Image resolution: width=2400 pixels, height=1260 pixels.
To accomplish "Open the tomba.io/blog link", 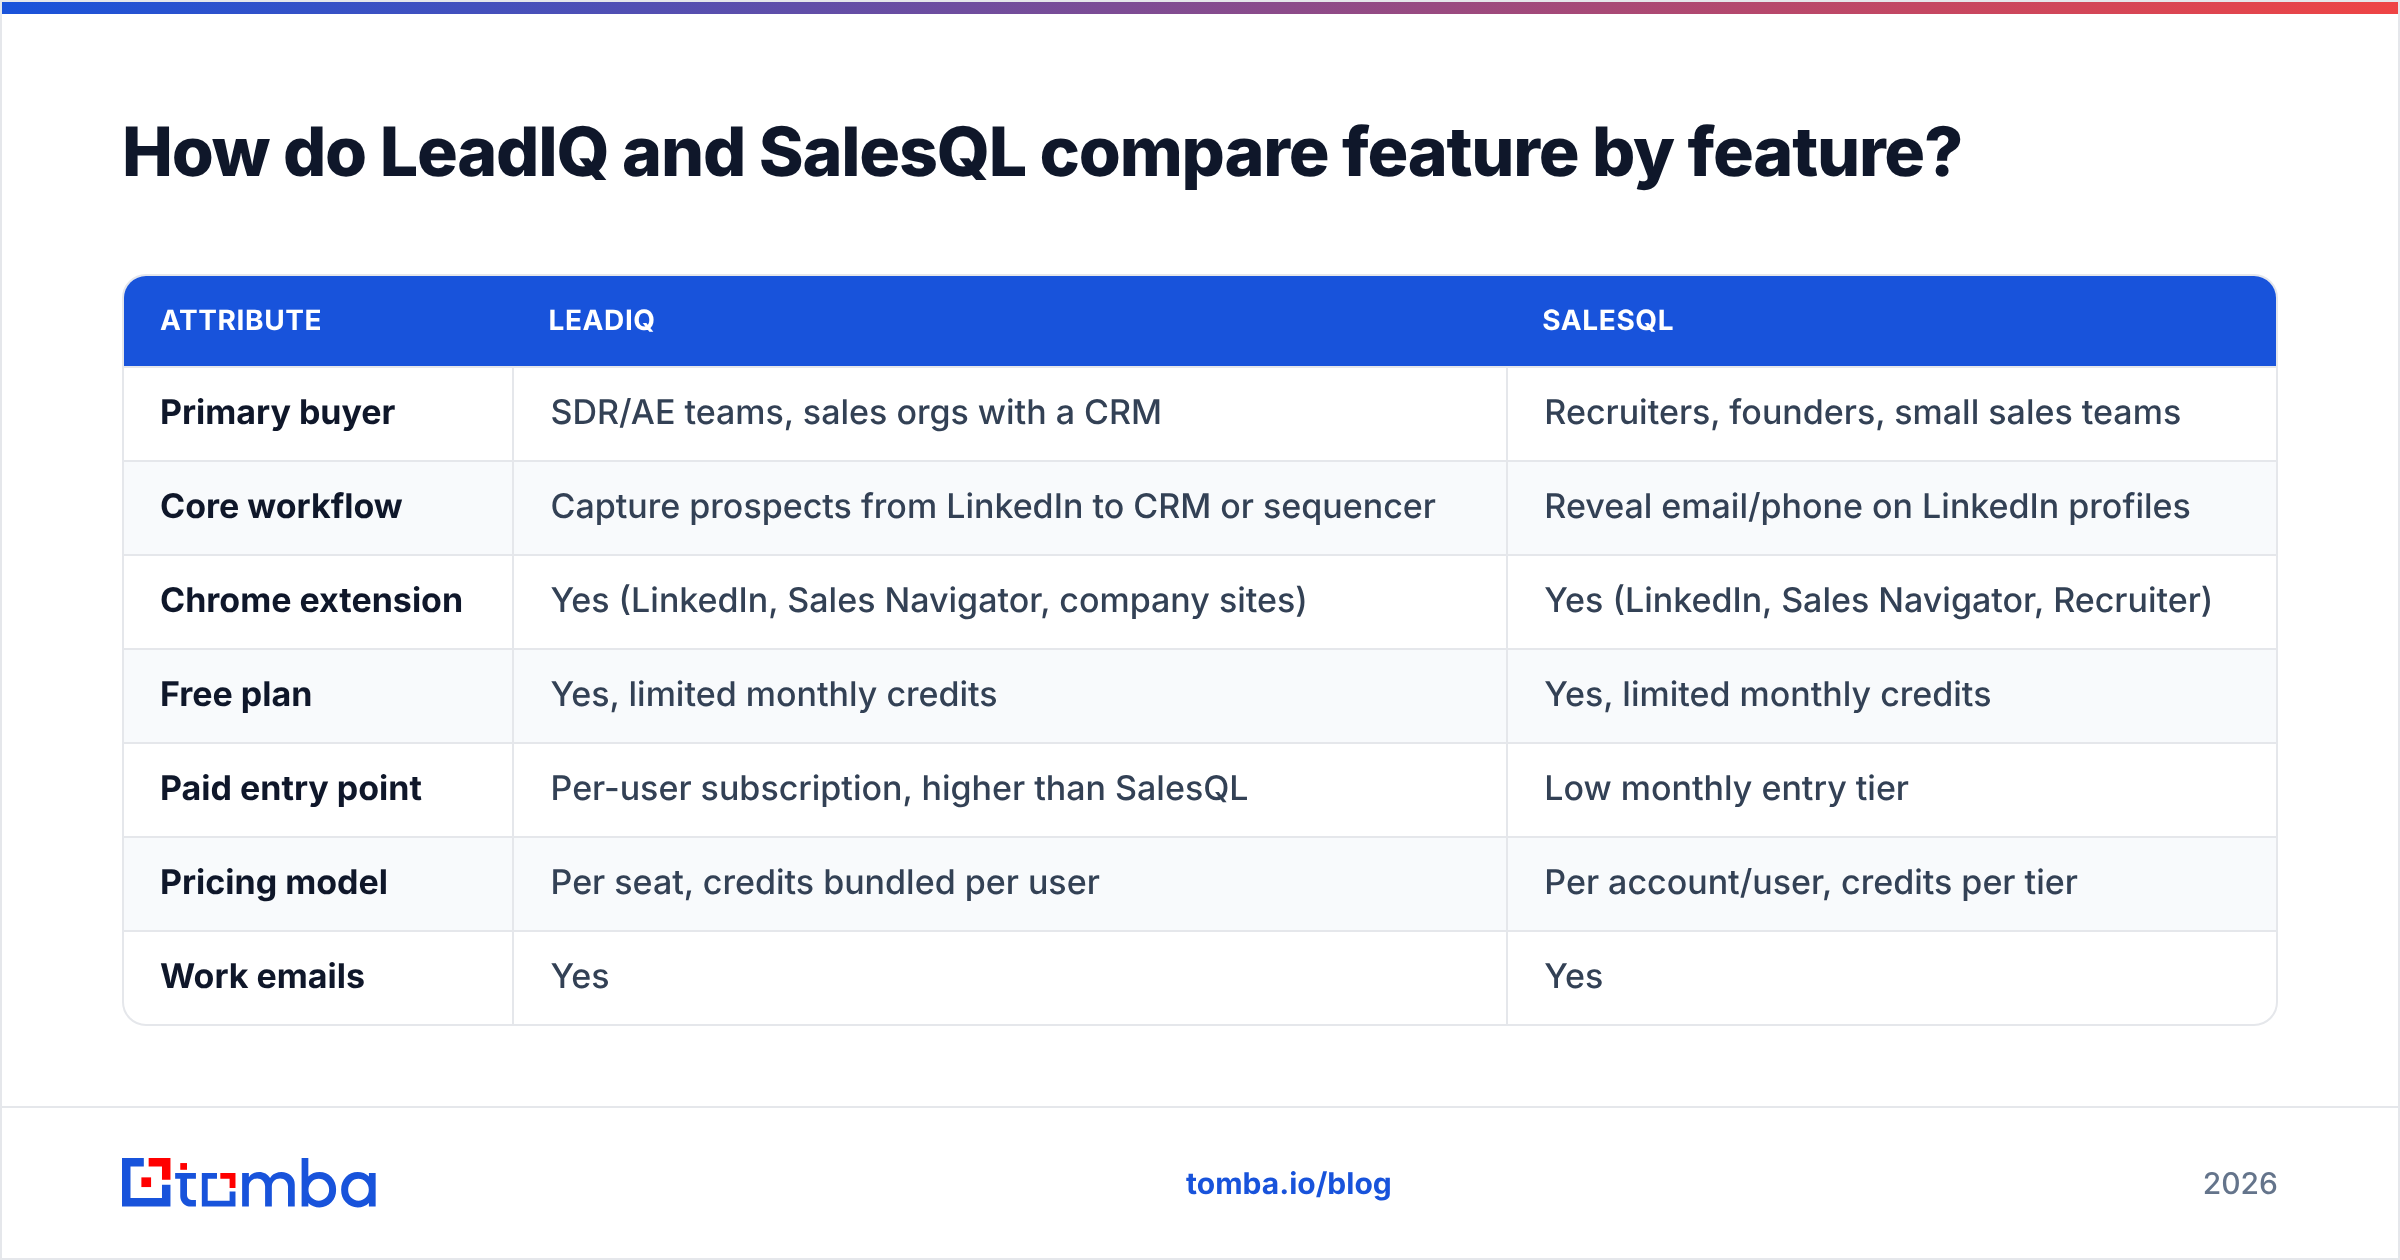I will [1288, 1184].
